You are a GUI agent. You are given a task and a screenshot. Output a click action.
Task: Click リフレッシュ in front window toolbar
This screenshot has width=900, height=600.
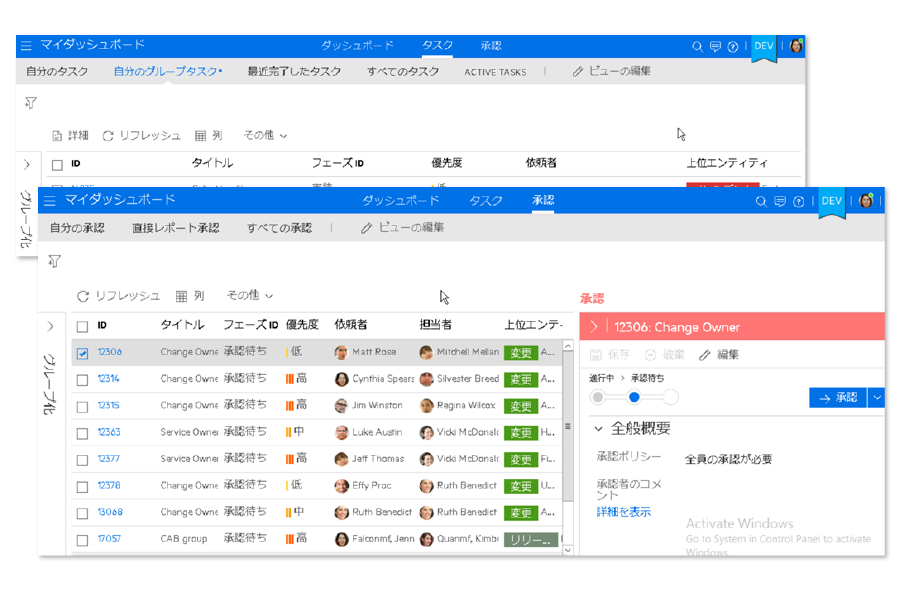tap(118, 296)
